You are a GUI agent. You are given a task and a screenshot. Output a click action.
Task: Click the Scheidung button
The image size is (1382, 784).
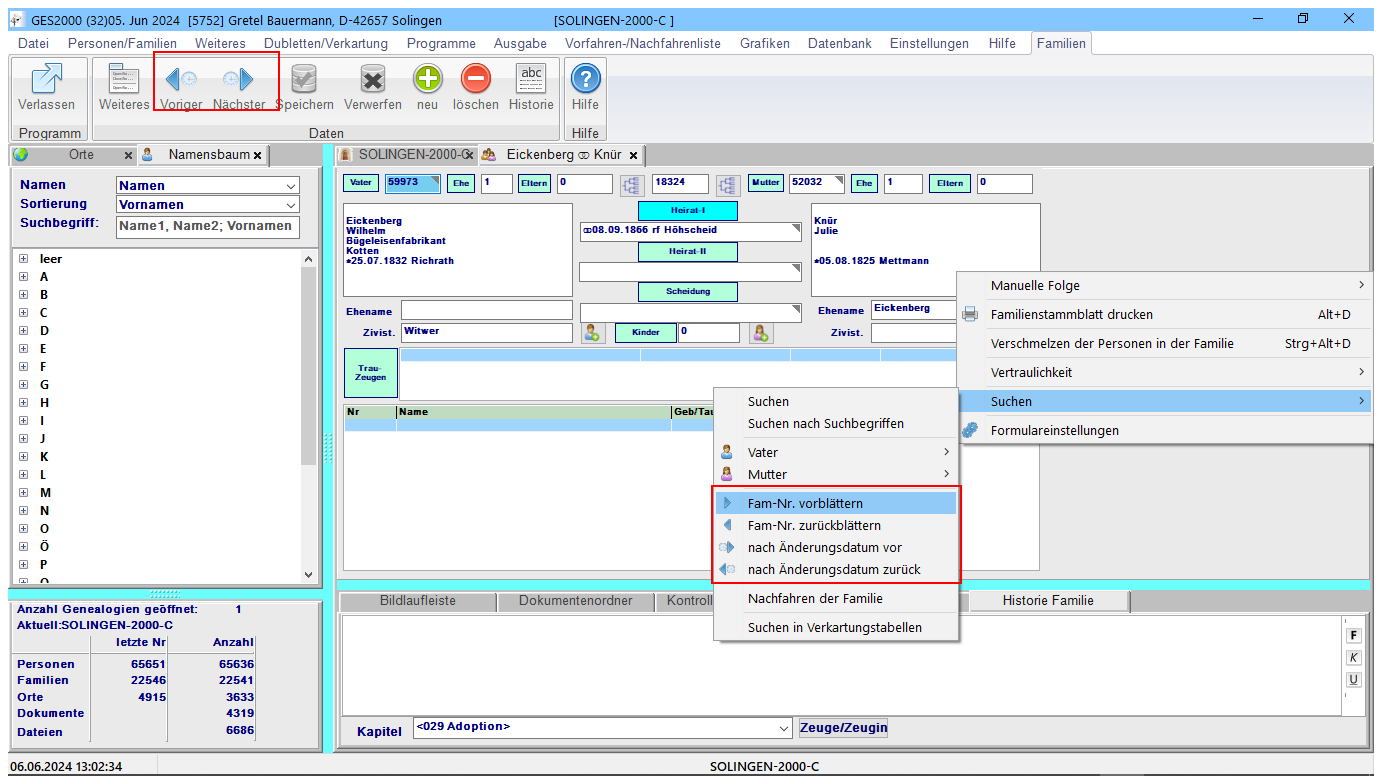pyautogui.click(x=688, y=292)
